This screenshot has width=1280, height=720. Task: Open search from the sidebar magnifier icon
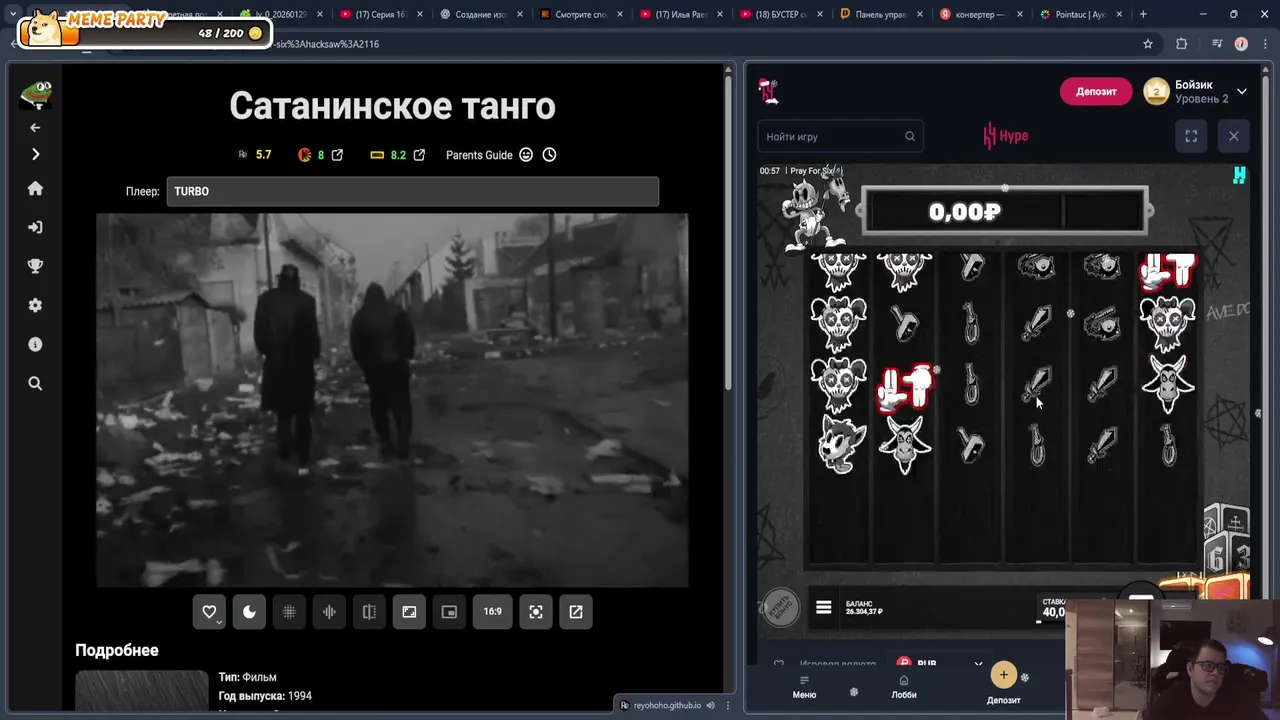[x=35, y=383]
